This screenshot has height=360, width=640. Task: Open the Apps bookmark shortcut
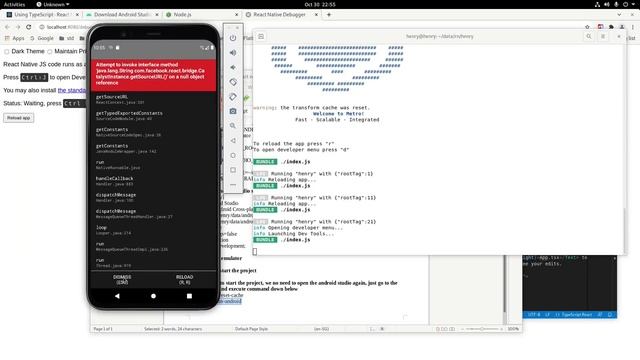coord(15,38)
